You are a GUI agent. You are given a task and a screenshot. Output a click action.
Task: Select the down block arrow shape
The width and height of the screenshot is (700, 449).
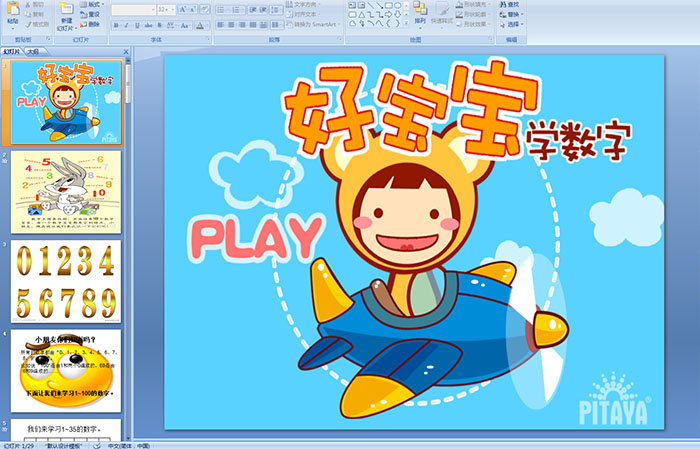pyautogui.click(x=397, y=14)
